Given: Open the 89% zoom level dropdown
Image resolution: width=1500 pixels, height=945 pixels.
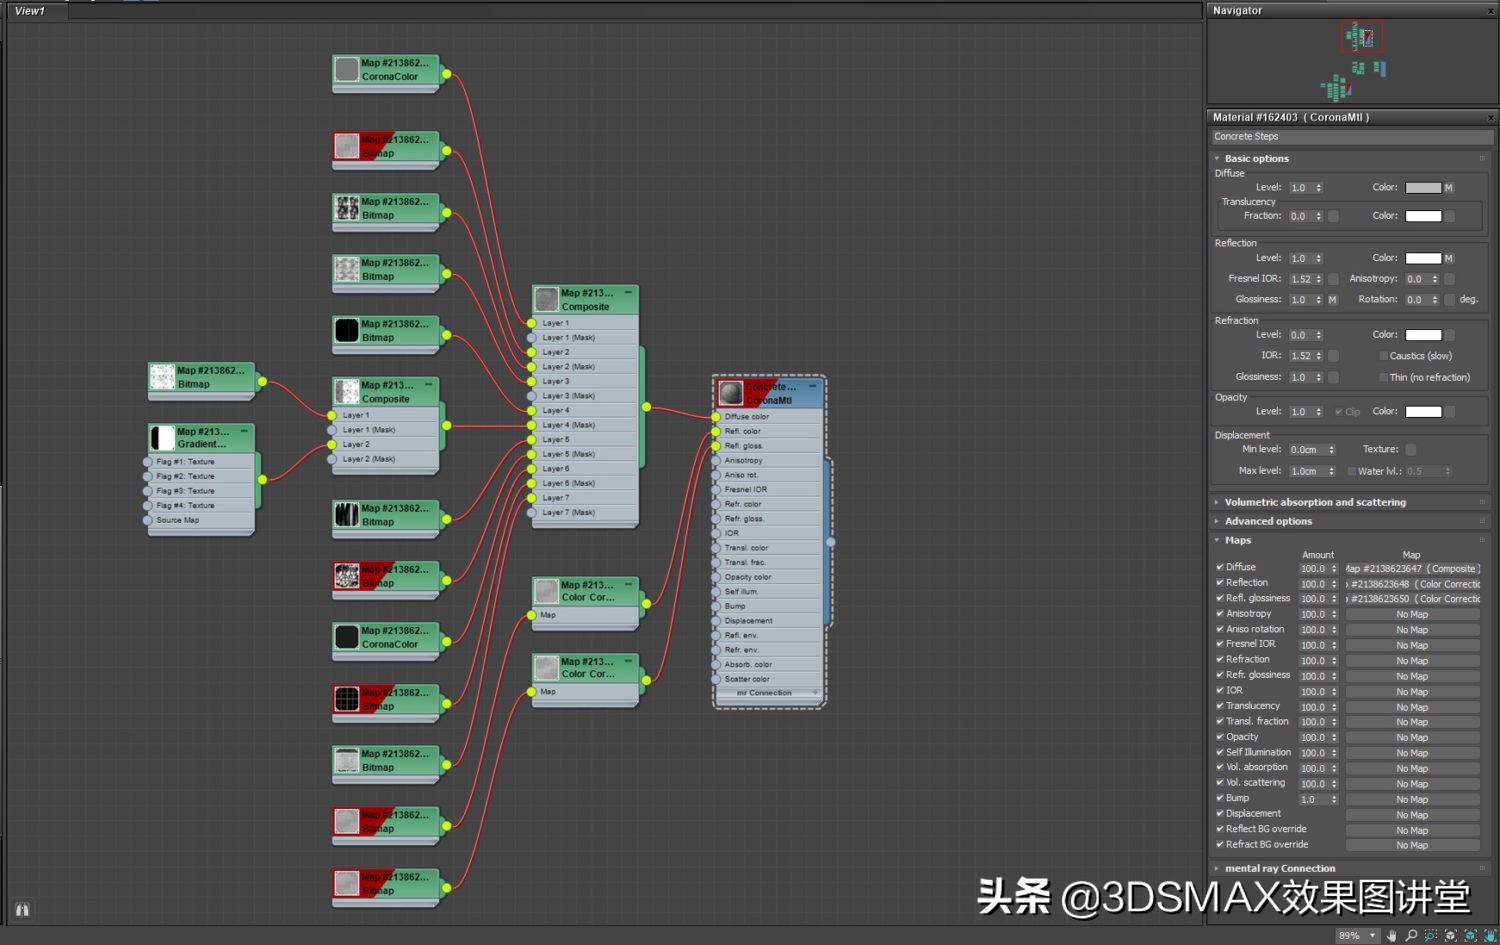Looking at the screenshot, I should pyautogui.click(x=1373, y=936).
